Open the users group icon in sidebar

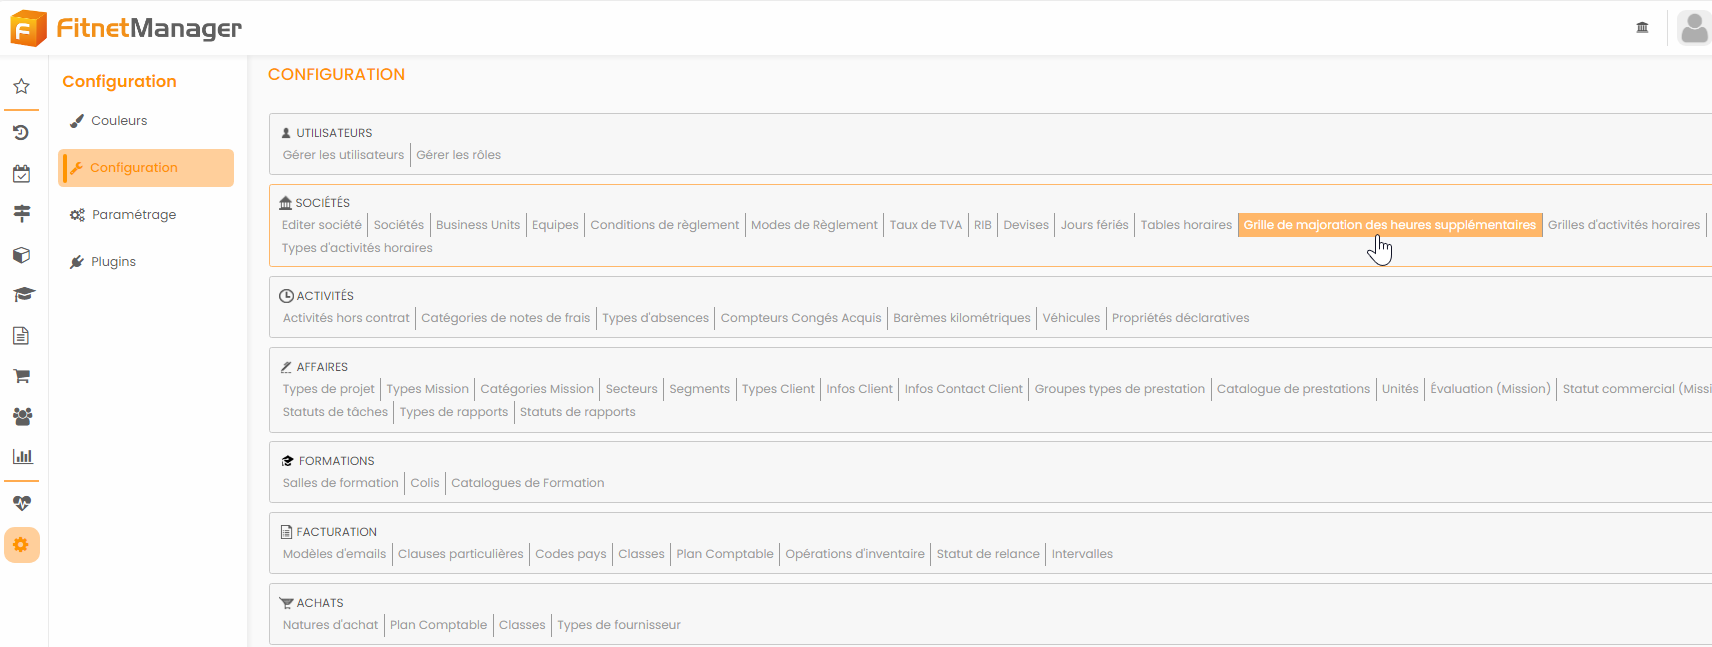[22, 416]
